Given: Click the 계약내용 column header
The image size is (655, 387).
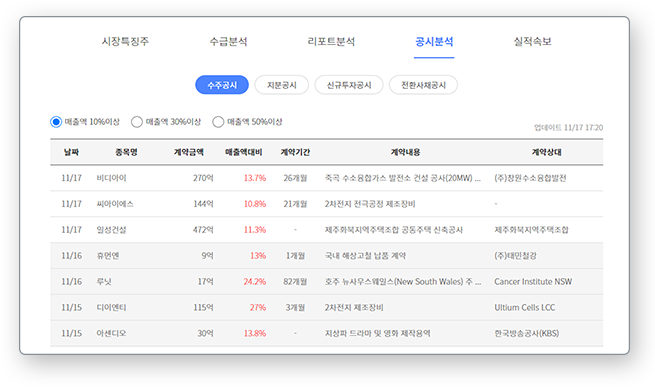Looking at the screenshot, I should click(405, 152).
